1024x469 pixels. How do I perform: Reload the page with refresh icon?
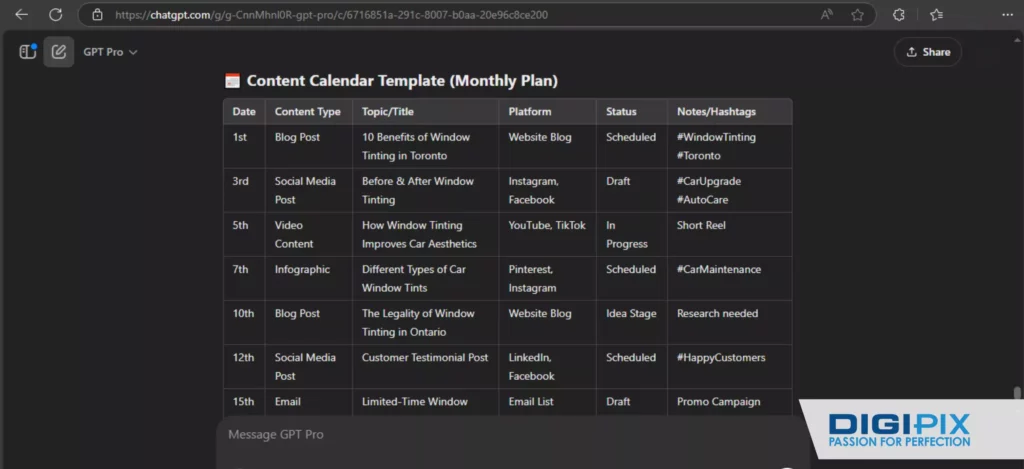click(56, 15)
